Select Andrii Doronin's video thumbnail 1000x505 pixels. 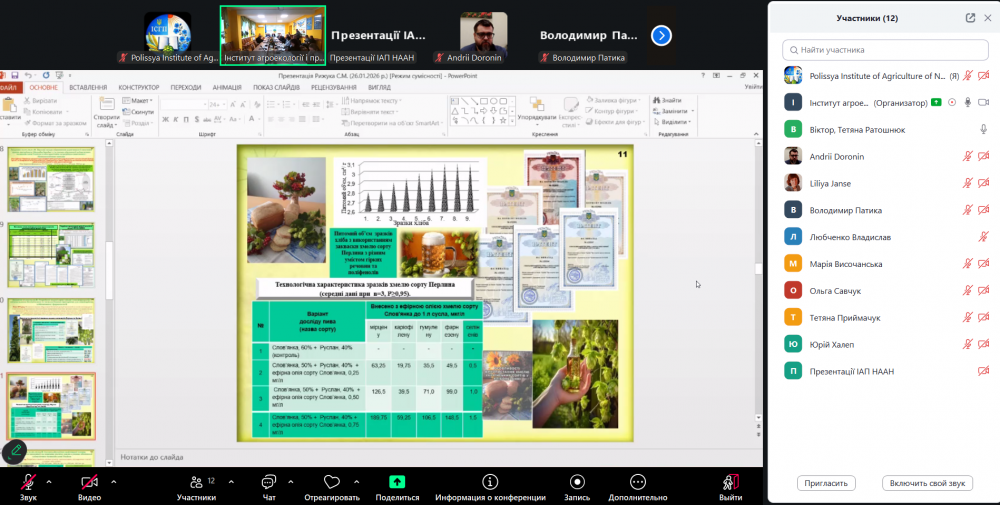click(x=483, y=36)
